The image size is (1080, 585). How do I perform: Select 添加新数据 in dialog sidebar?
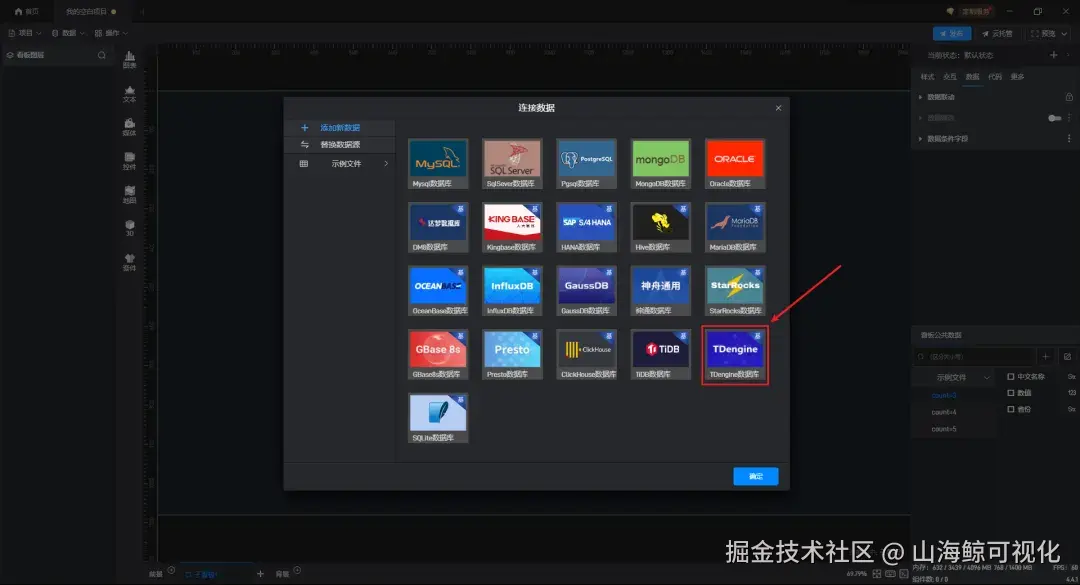click(340, 127)
